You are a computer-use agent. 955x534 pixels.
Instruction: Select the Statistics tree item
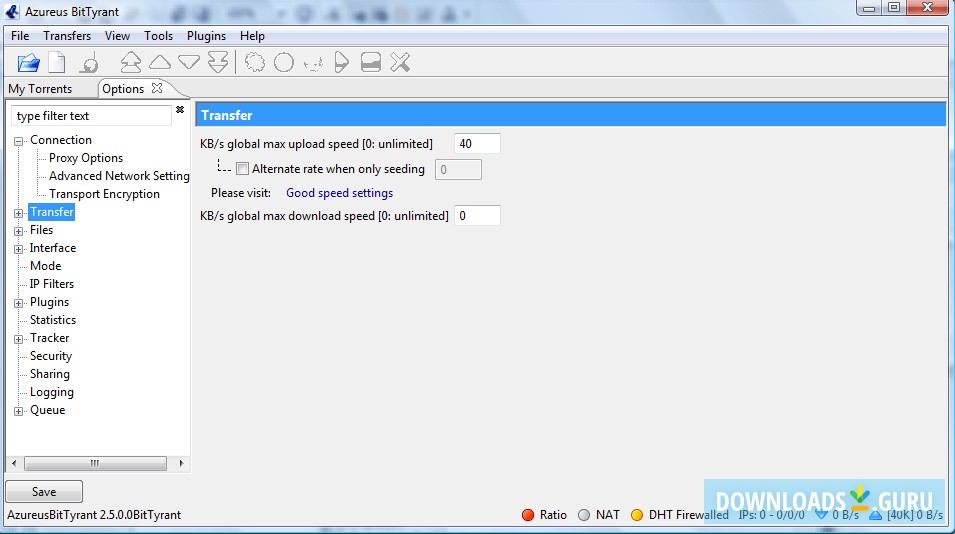click(53, 320)
